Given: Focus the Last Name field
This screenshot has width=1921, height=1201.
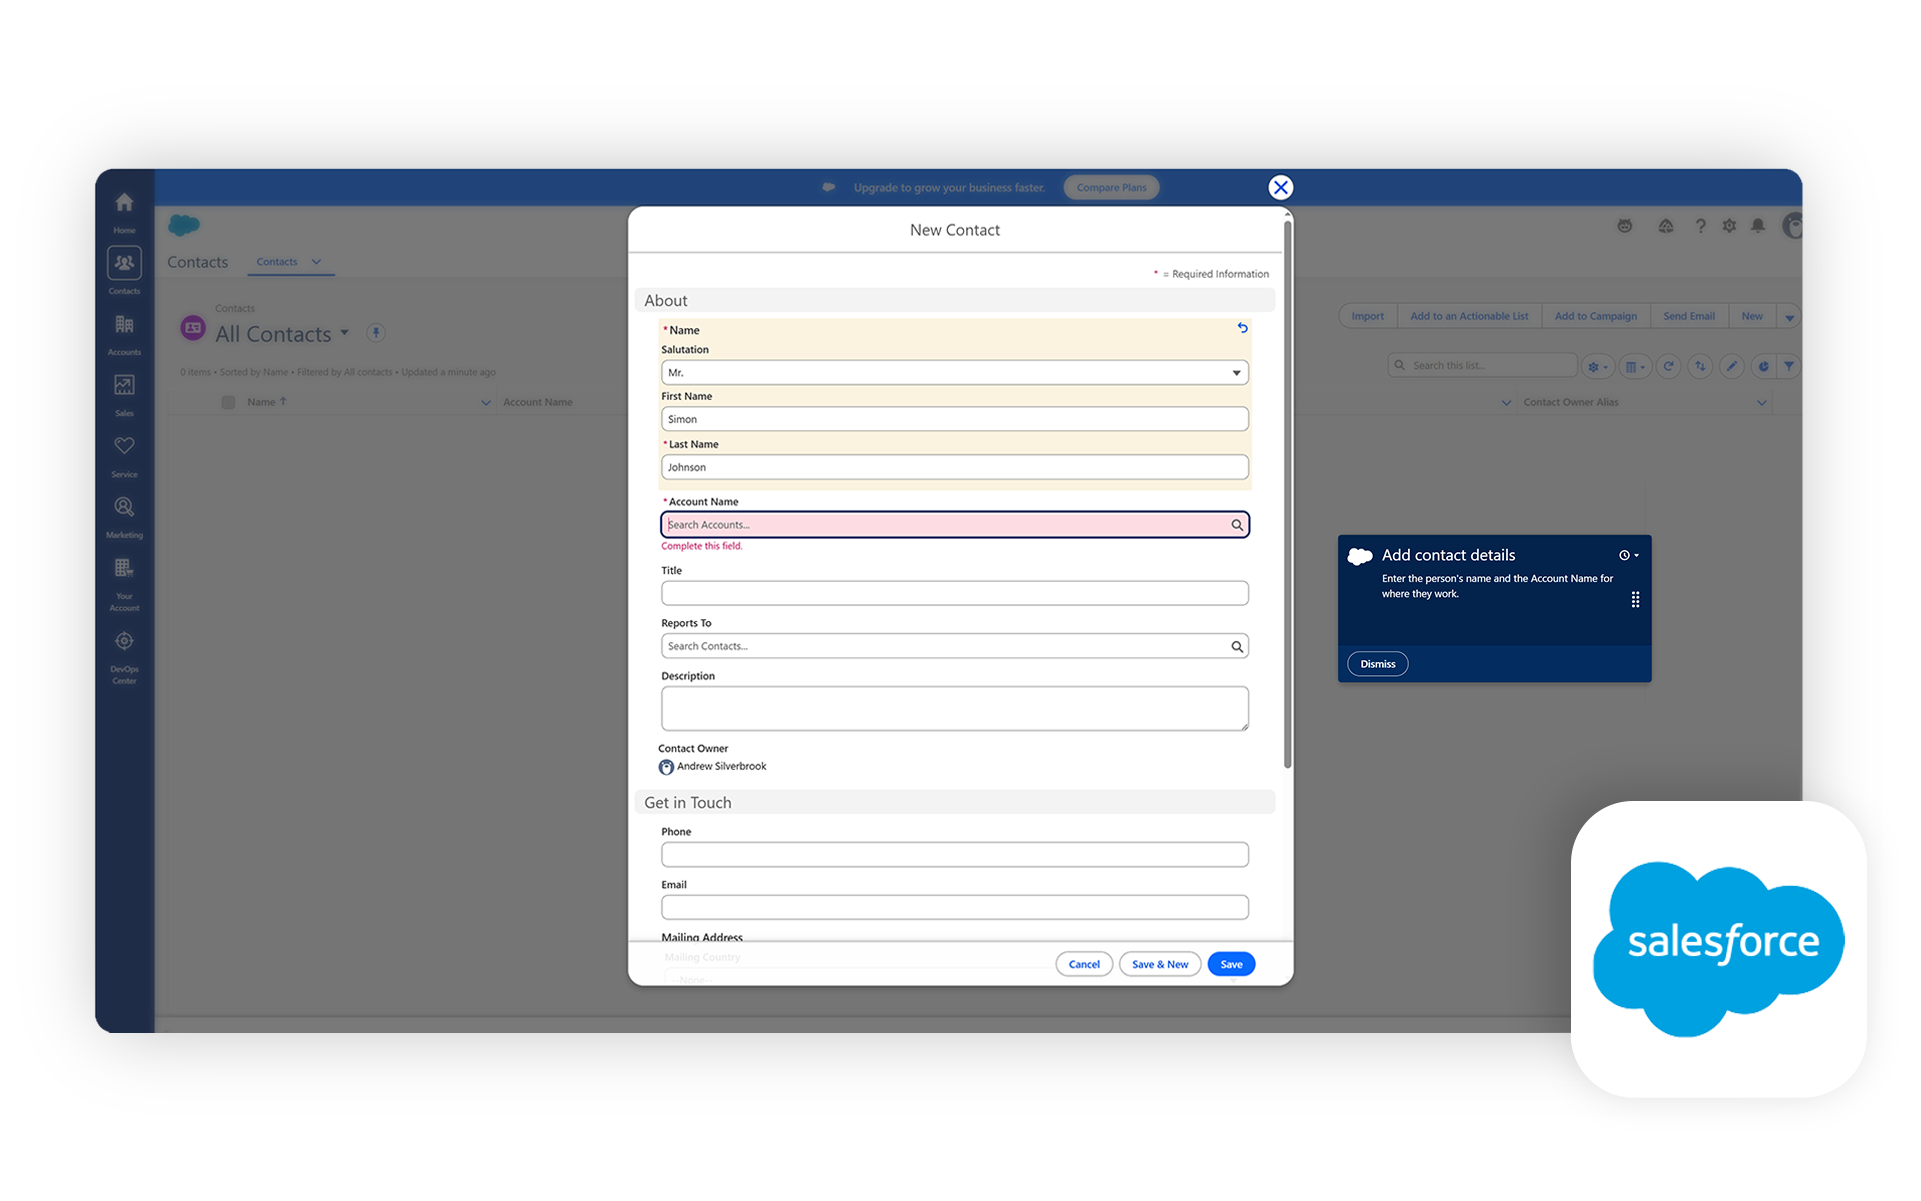Looking at the screenshot, I should 954,468.
